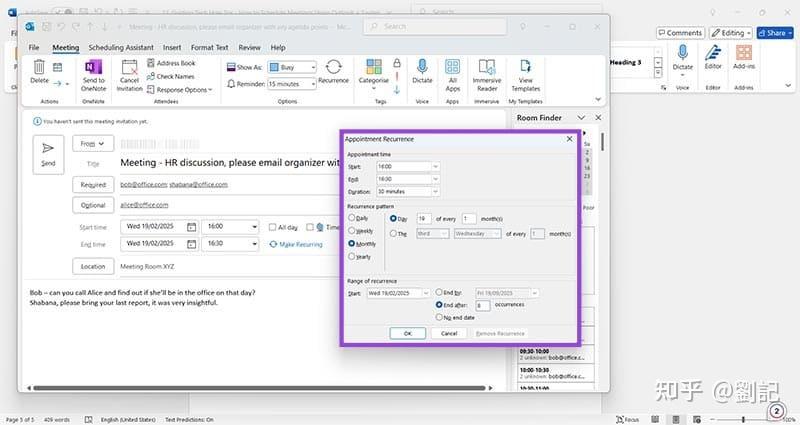Open meeting end time 16:30 dropdown

tap(254, 244)
